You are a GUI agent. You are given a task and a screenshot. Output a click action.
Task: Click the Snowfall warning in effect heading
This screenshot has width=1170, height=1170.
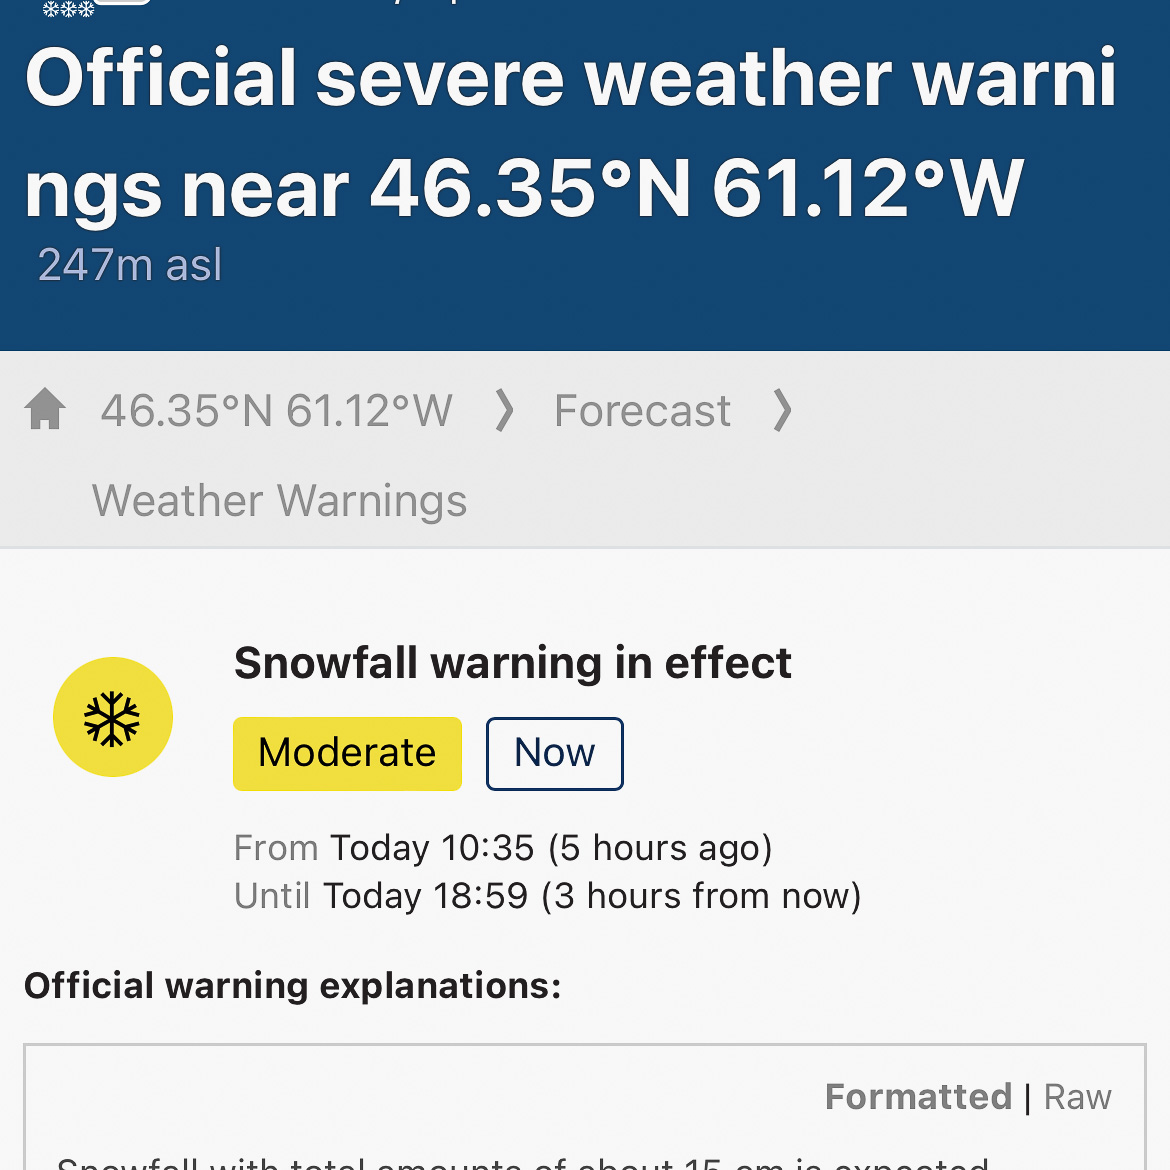pyautogui.click(x=512, y=663)
